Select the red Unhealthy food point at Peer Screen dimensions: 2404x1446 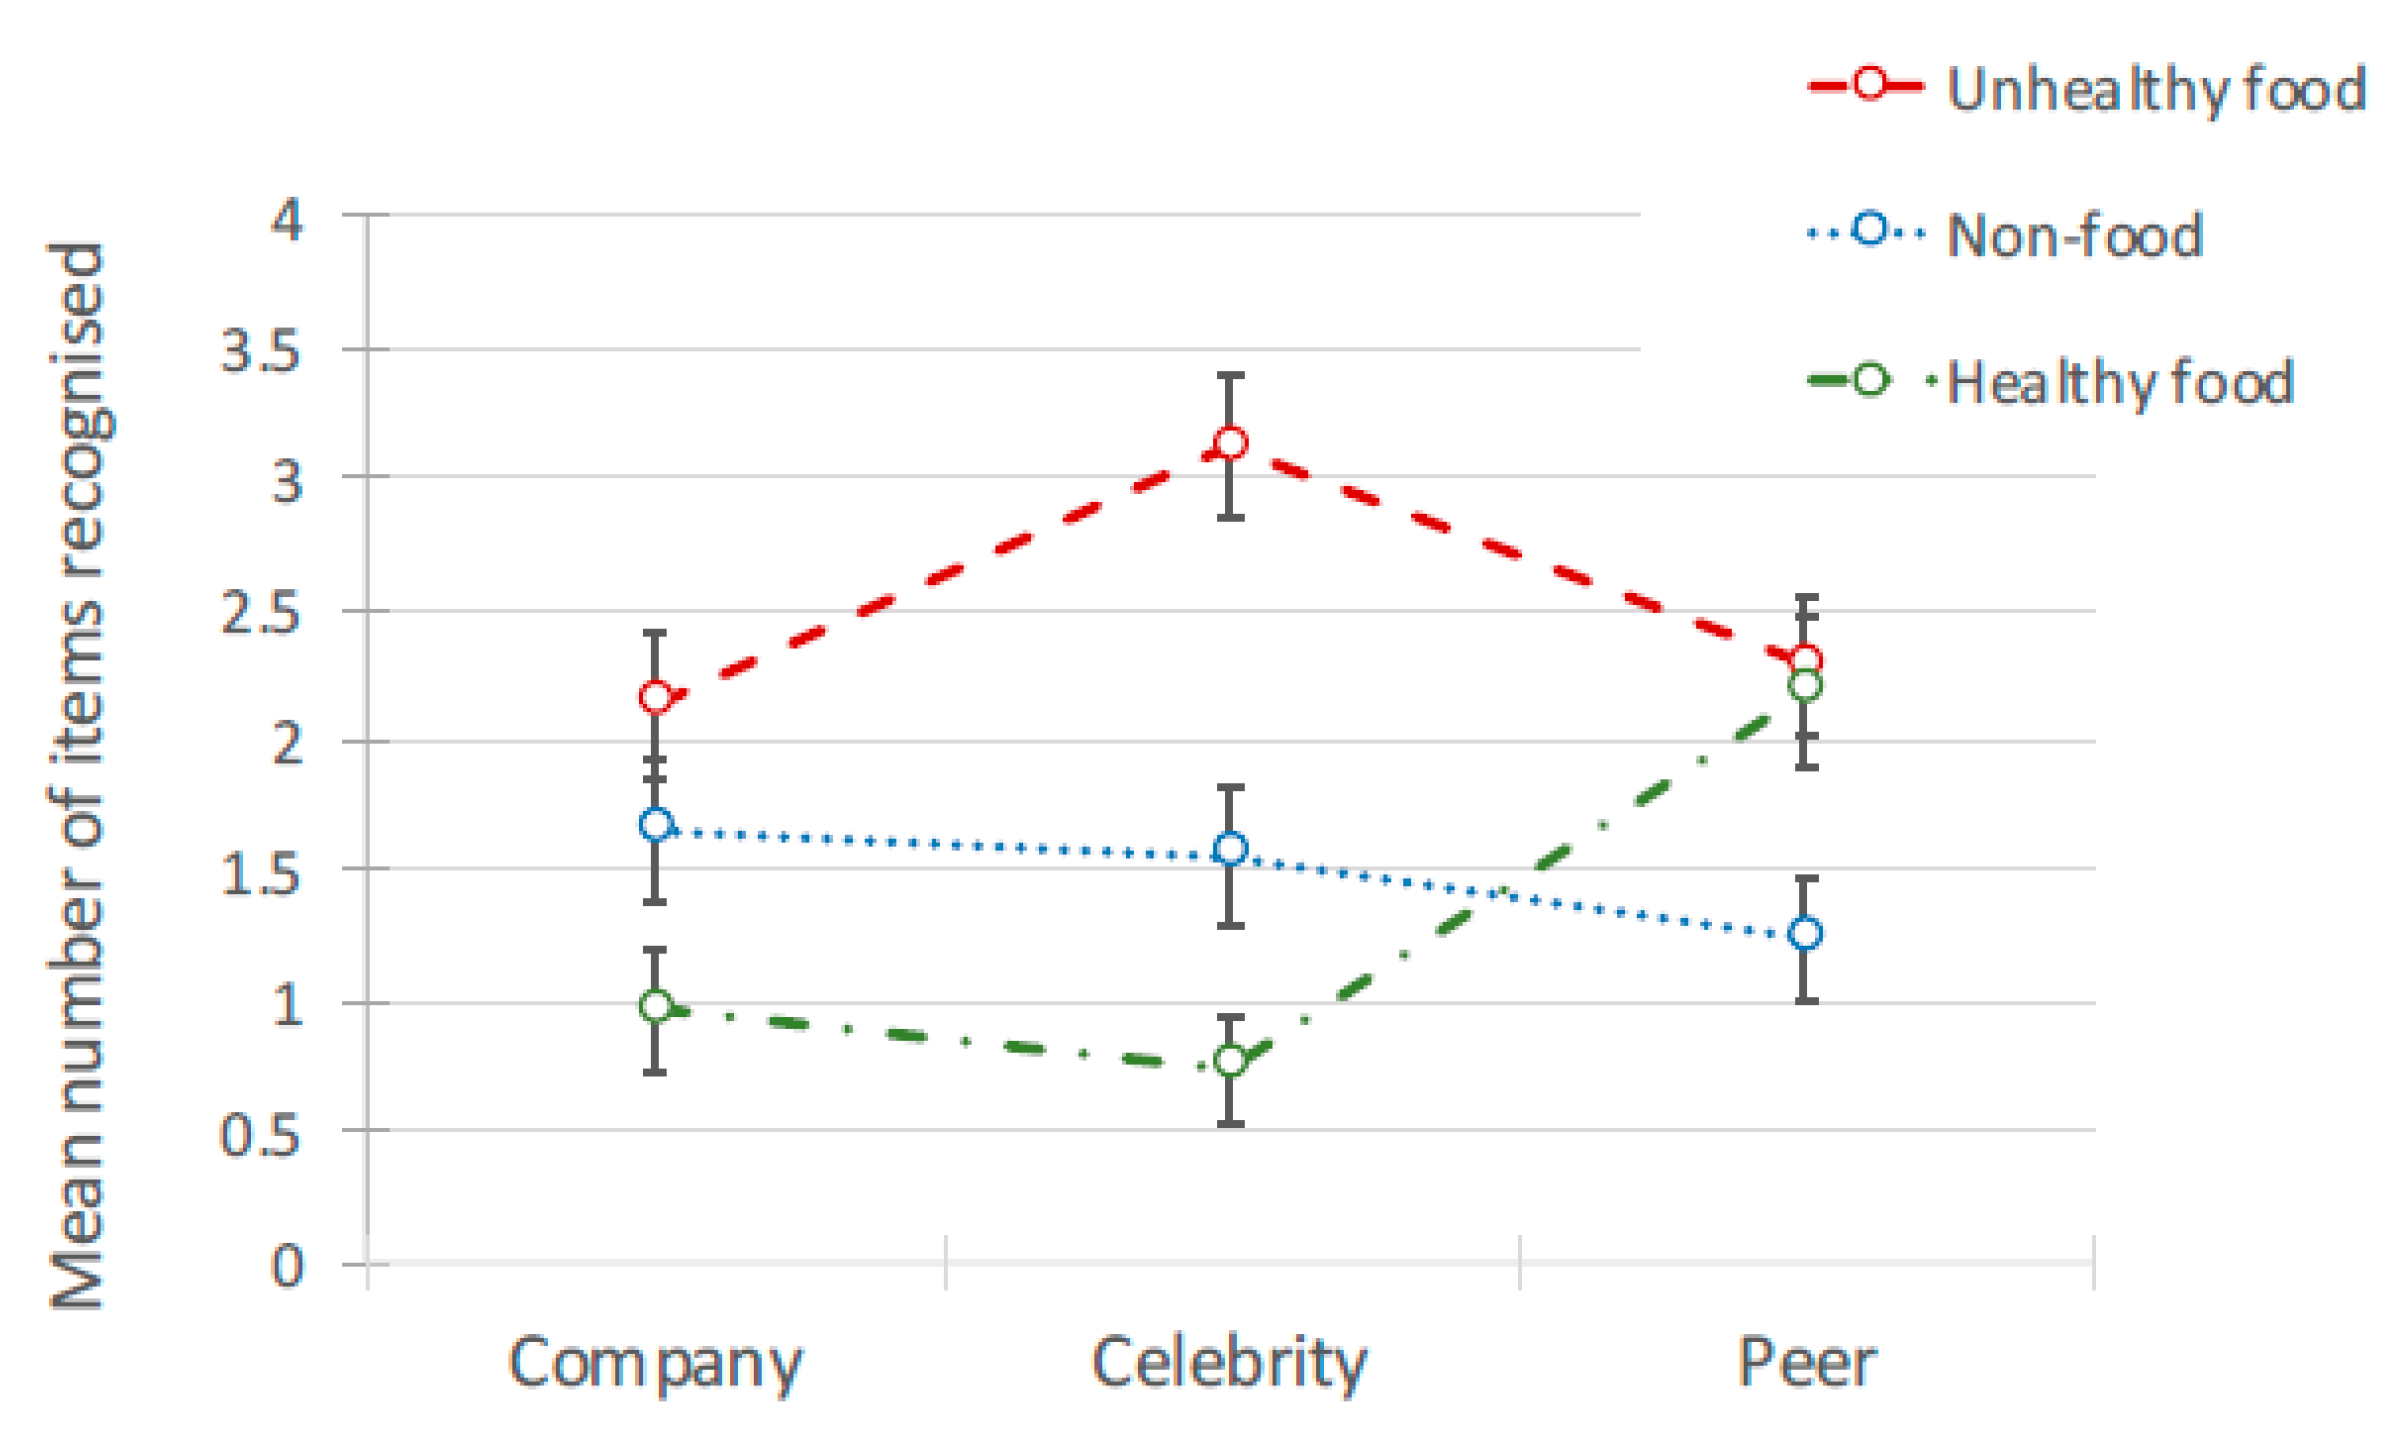pyautogui.click(x=1806, y=660)
